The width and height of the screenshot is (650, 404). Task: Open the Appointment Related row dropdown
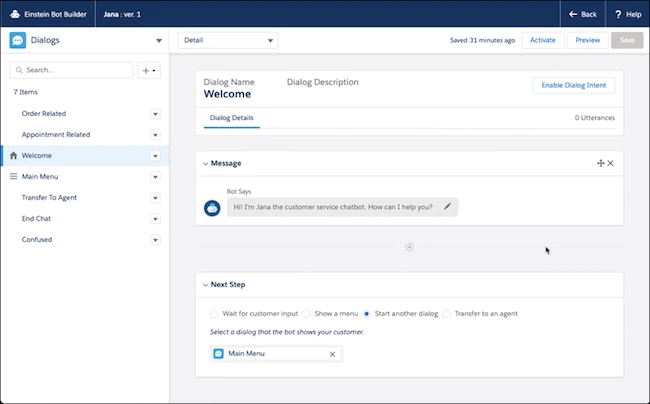[155, 135]
